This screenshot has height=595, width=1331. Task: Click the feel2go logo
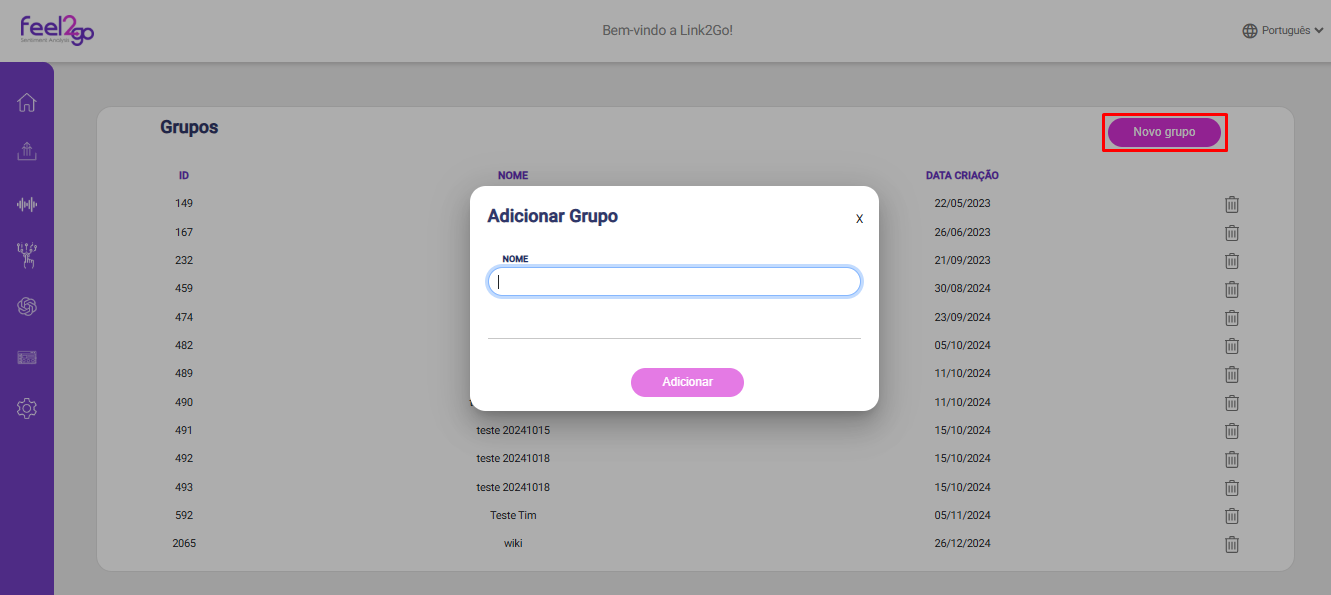tap(57, 29)
